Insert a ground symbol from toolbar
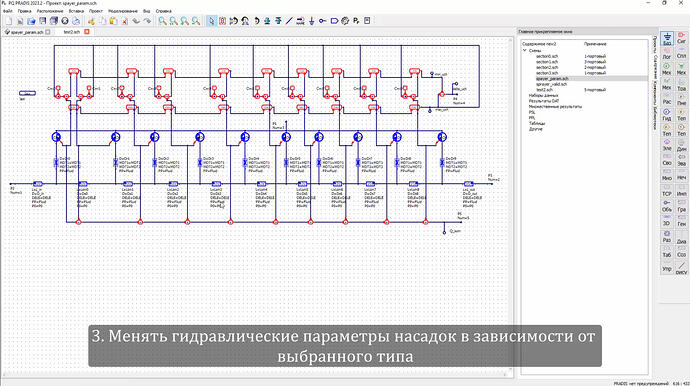 coord(312,21)
